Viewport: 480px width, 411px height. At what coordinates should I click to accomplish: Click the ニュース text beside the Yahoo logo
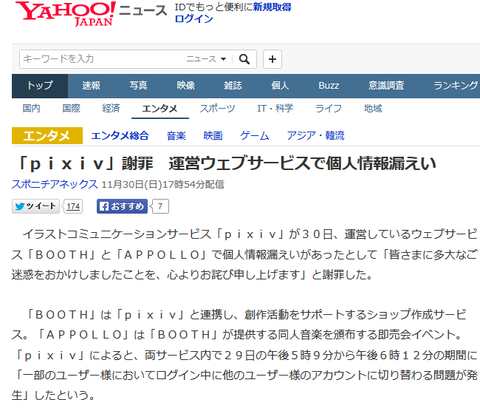coord(143,10)
